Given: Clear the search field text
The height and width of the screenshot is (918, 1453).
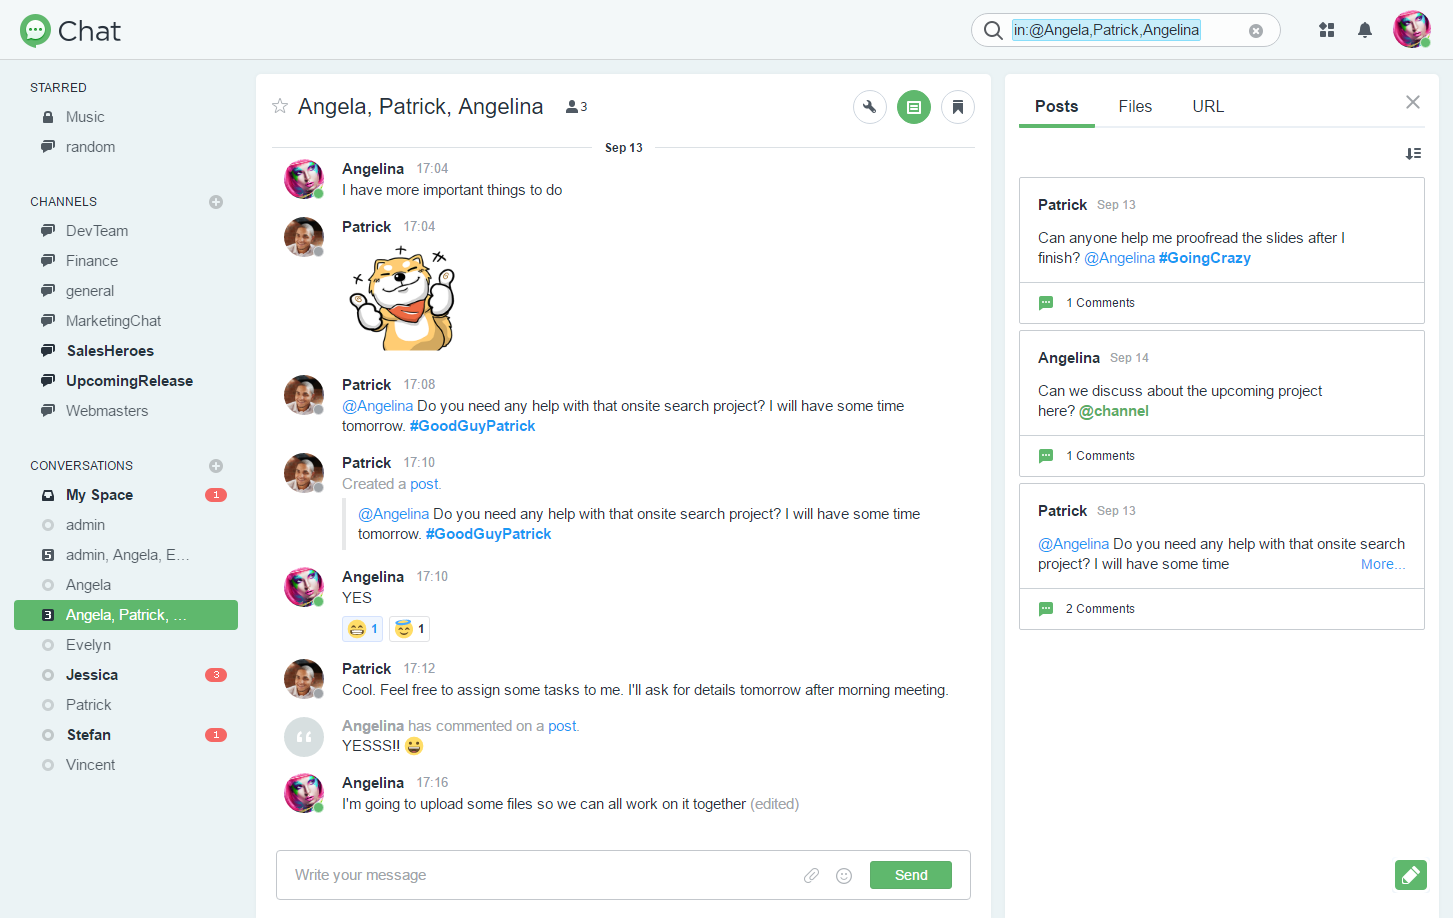Looking at the screenshot, I should click(x=1255, y=31).
